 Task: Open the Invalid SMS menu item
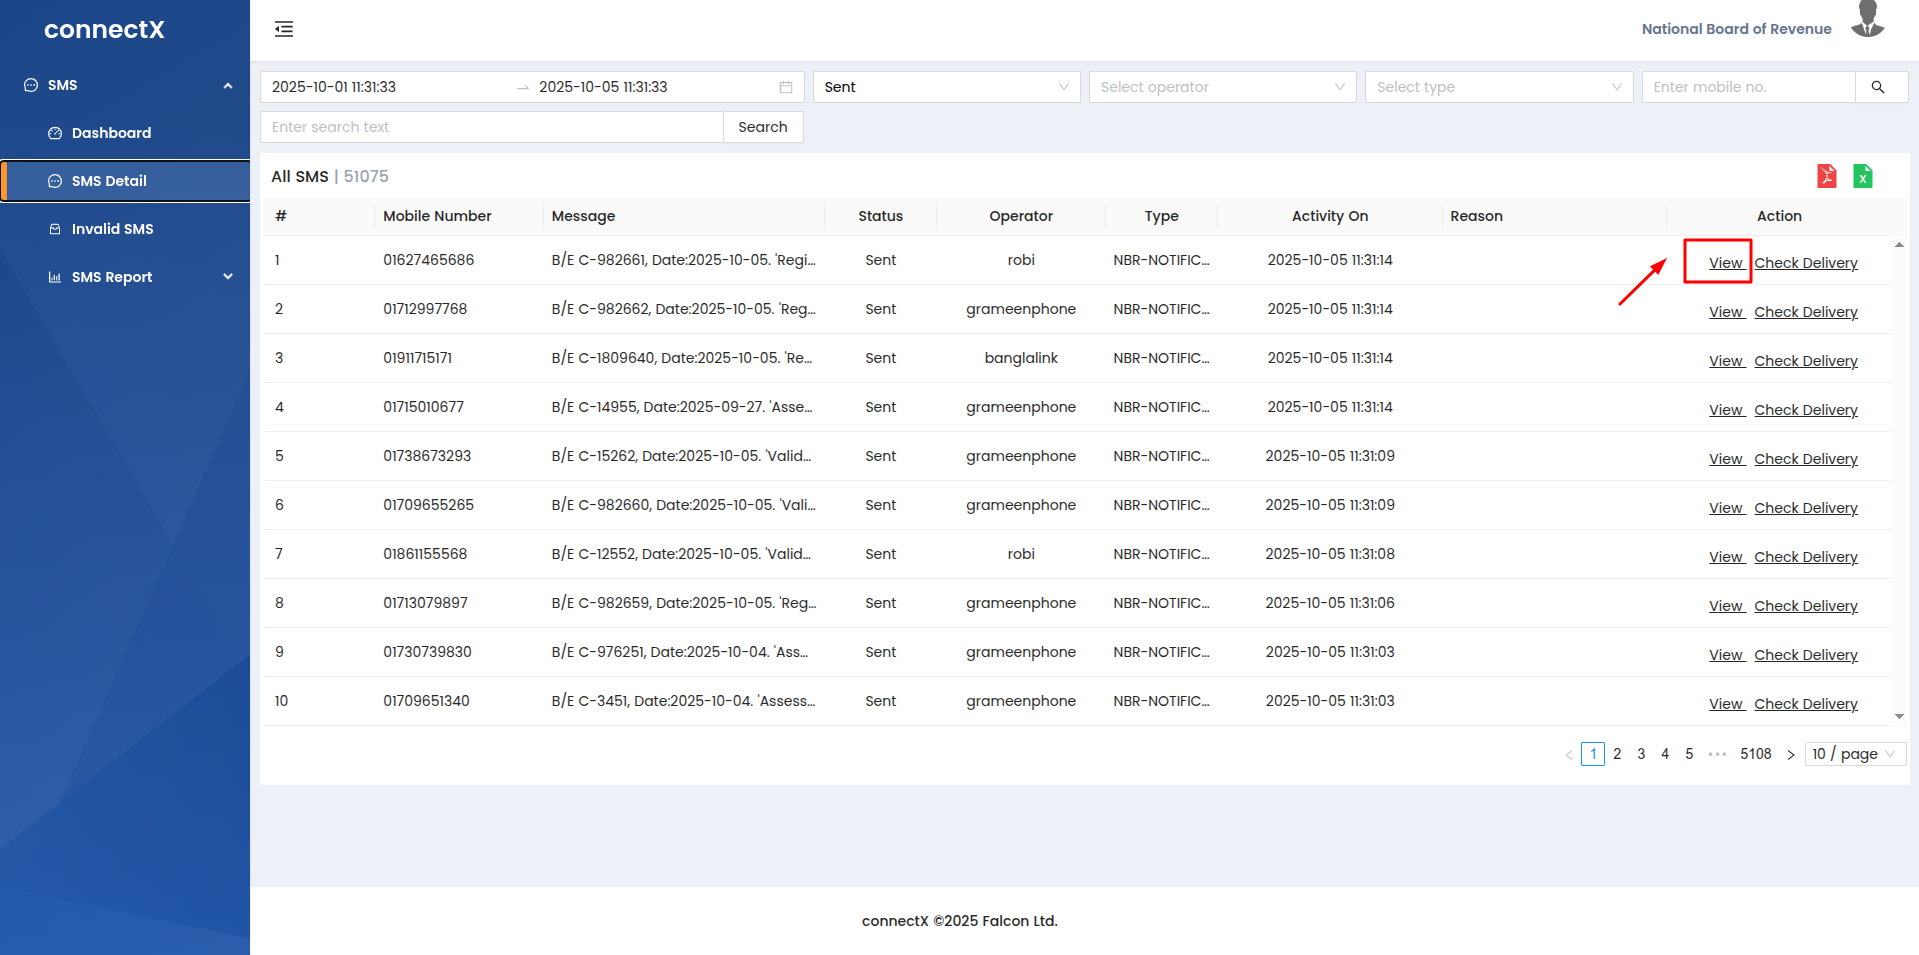112,229
